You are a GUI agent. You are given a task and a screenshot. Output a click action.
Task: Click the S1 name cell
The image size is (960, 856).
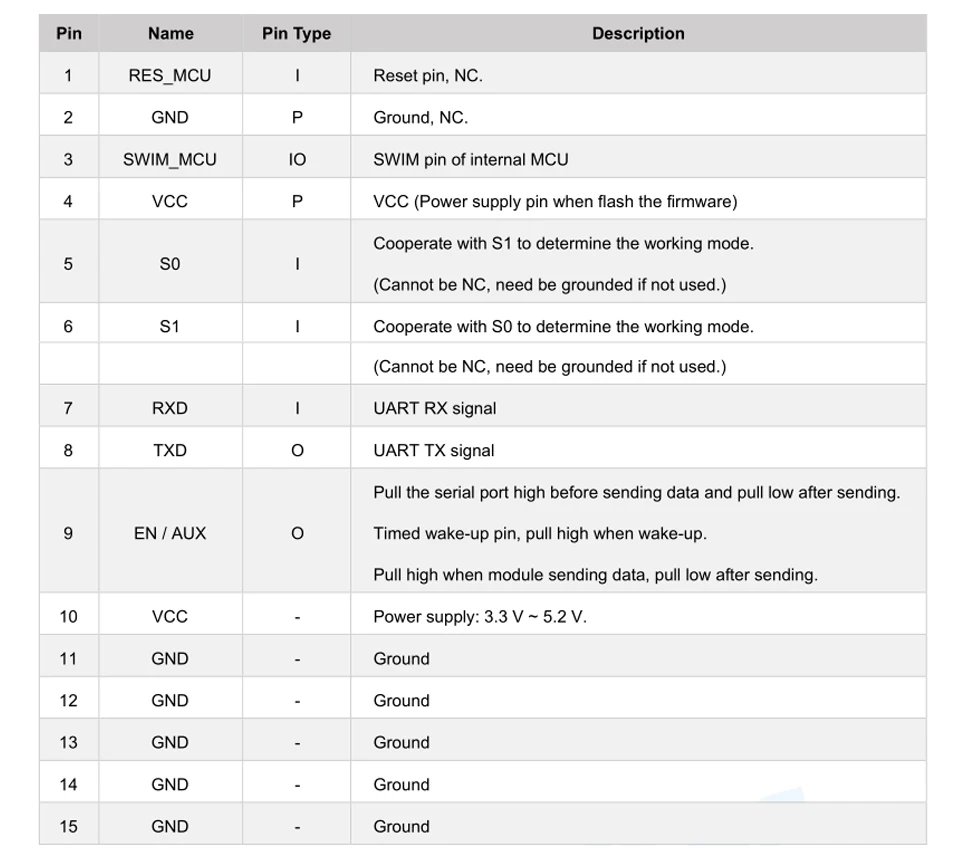[170, 326]
